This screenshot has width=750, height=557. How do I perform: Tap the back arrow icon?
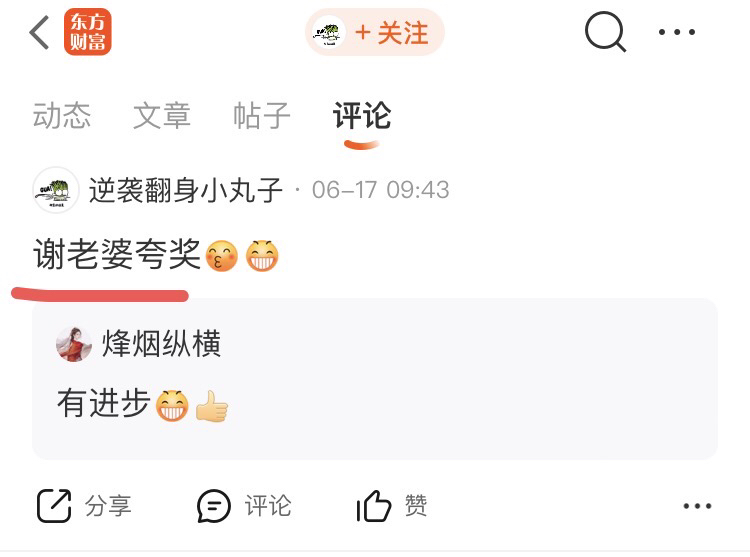click(39, 32)
